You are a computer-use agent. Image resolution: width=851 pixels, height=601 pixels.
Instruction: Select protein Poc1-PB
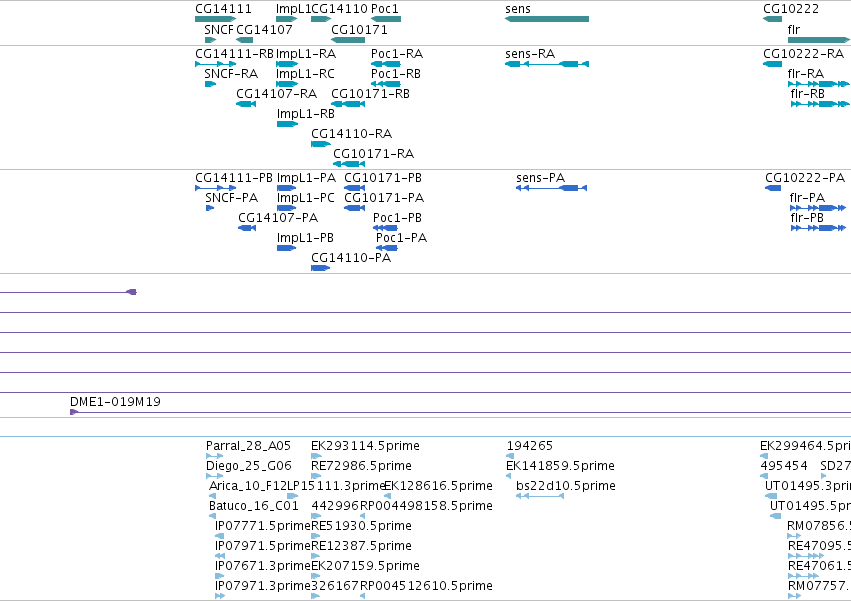pos(385,229)
